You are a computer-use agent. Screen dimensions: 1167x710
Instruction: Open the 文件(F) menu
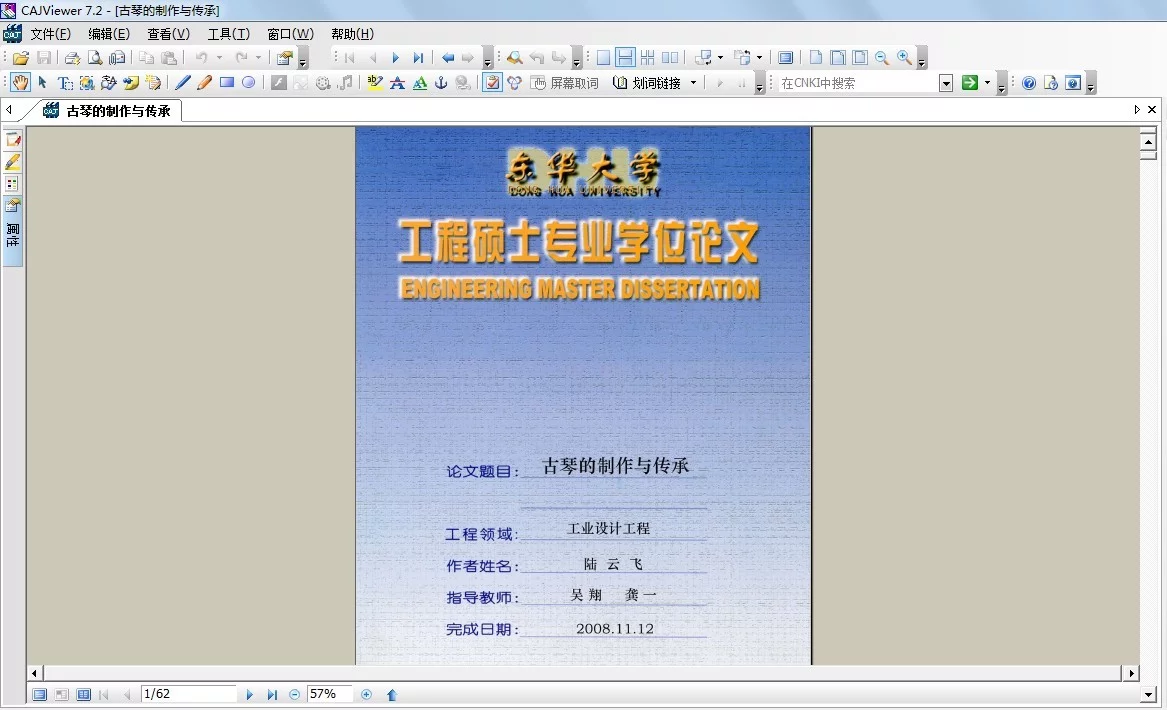(51, 34)
